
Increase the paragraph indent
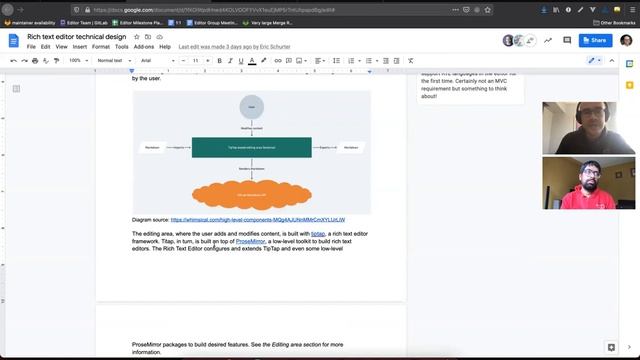396,61
